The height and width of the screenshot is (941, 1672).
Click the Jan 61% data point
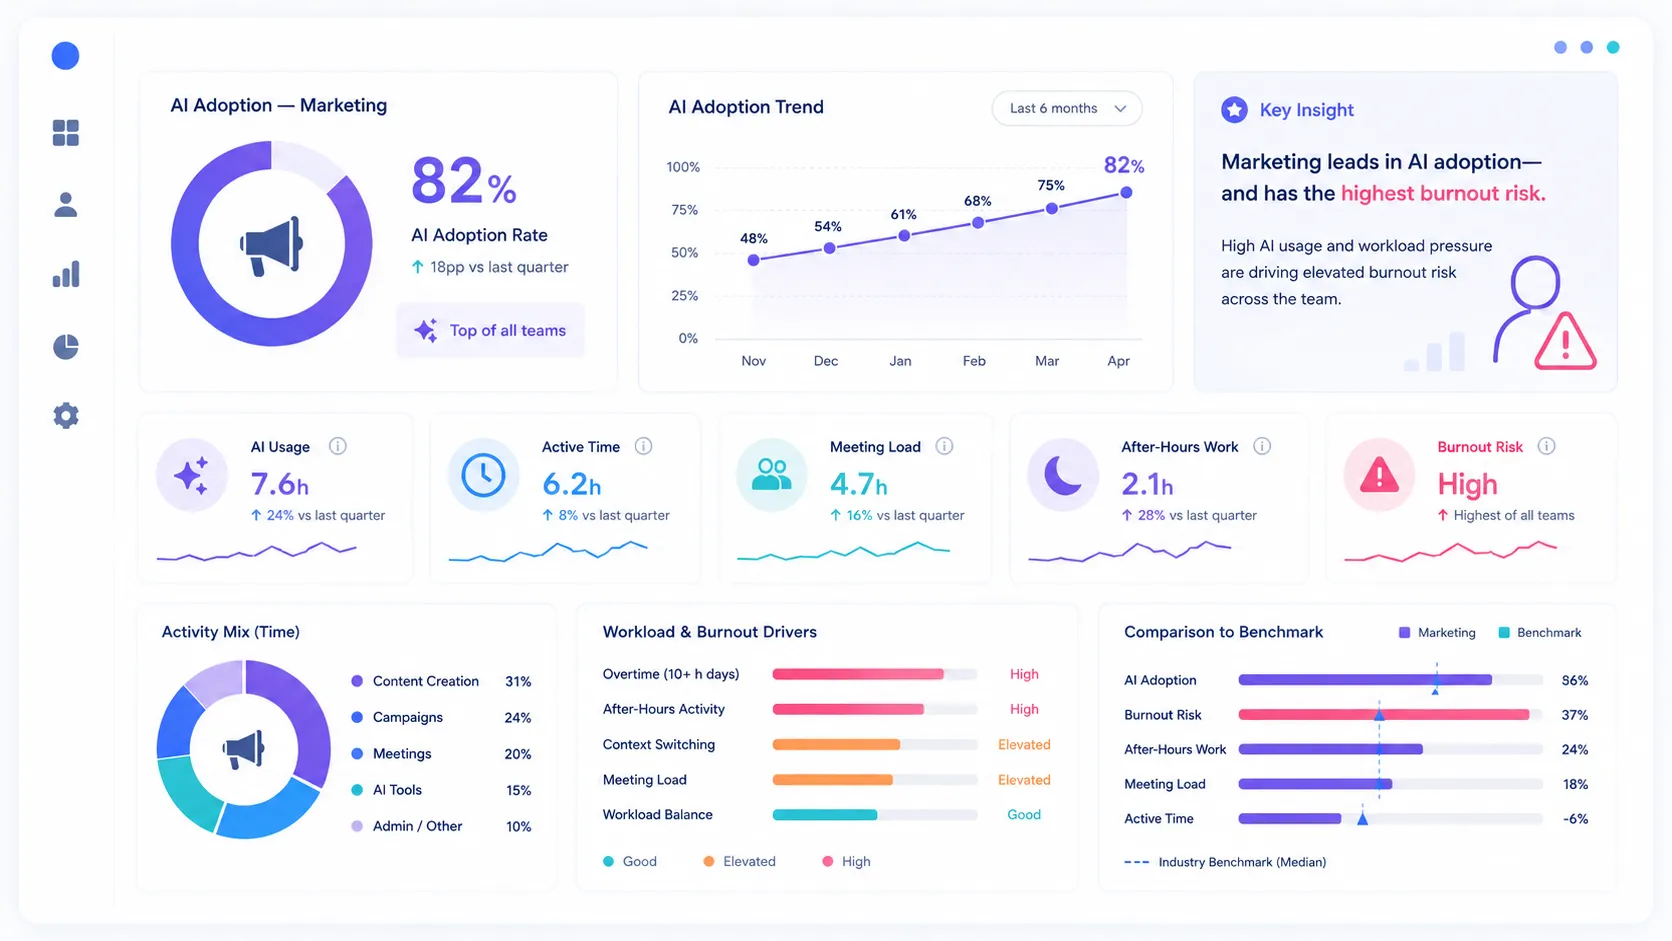point(904,236)
